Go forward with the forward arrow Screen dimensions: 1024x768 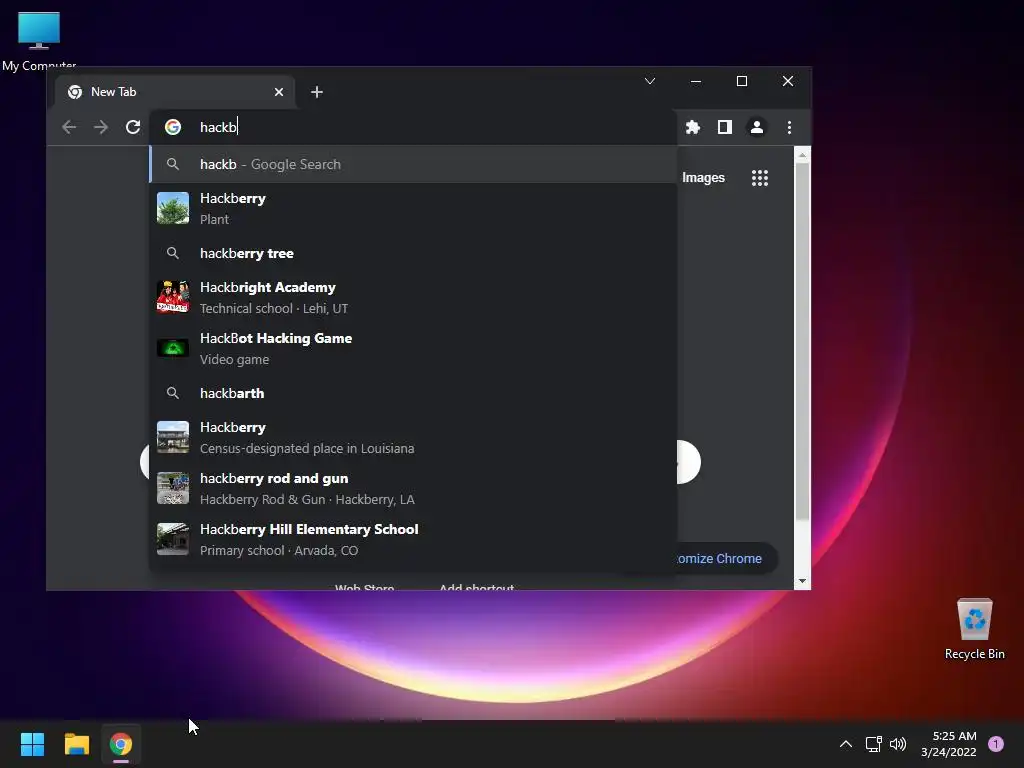coord(101,127)
